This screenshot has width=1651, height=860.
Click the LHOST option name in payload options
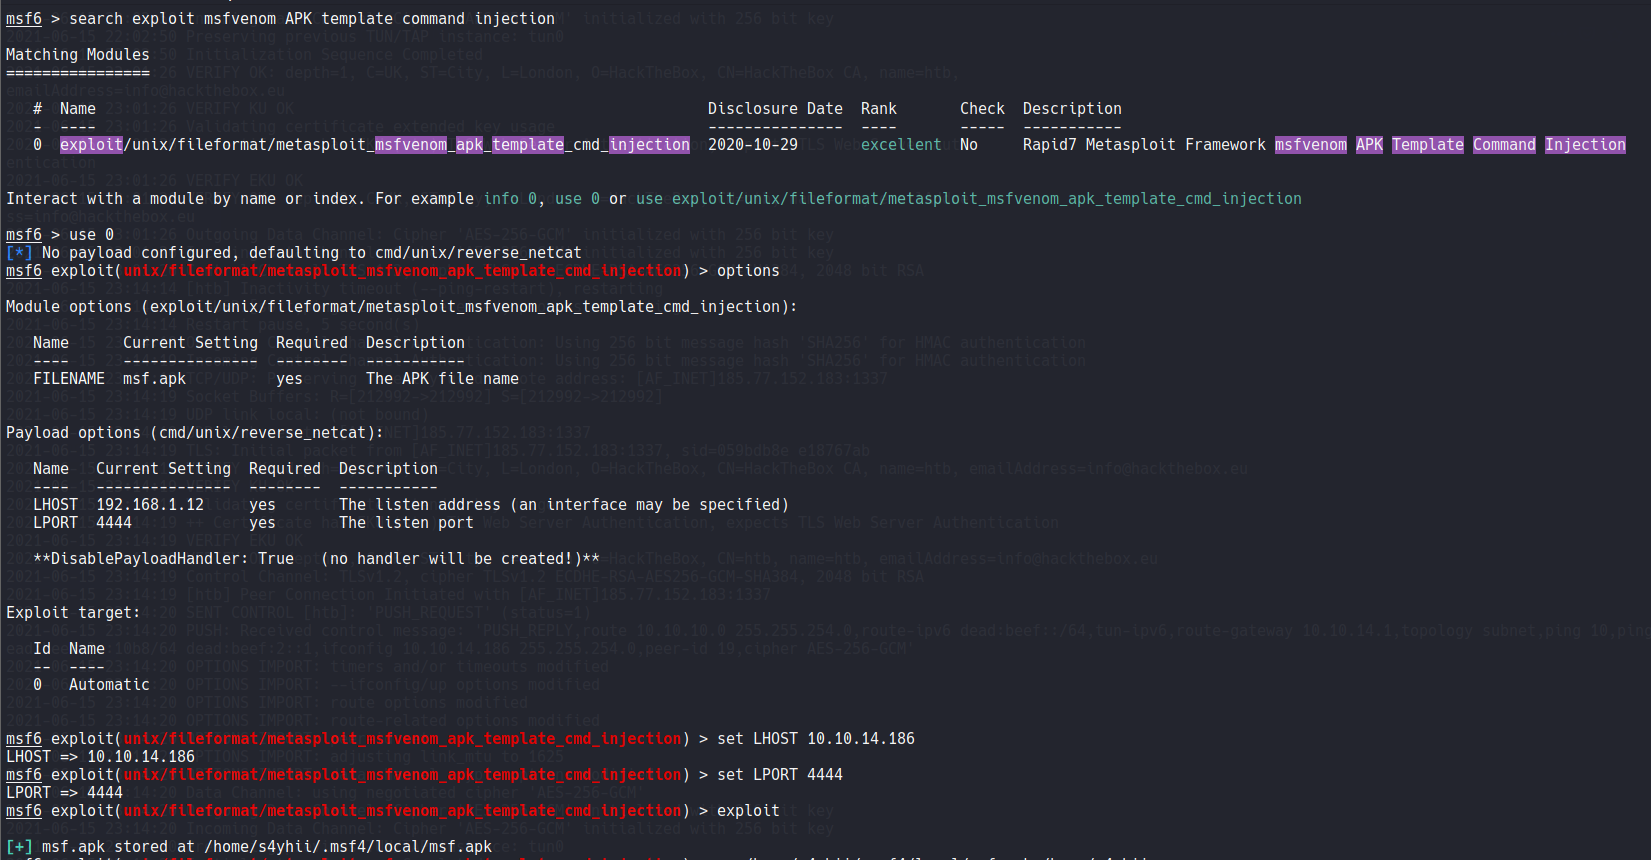55,505
